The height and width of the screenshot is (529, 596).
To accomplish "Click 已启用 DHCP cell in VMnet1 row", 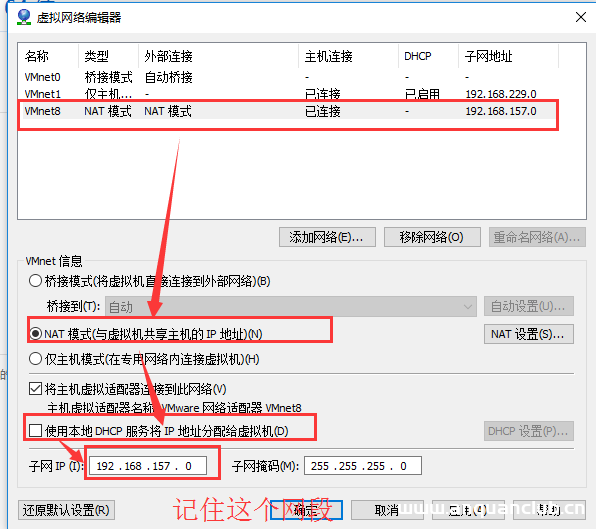I will pos(422,94).
